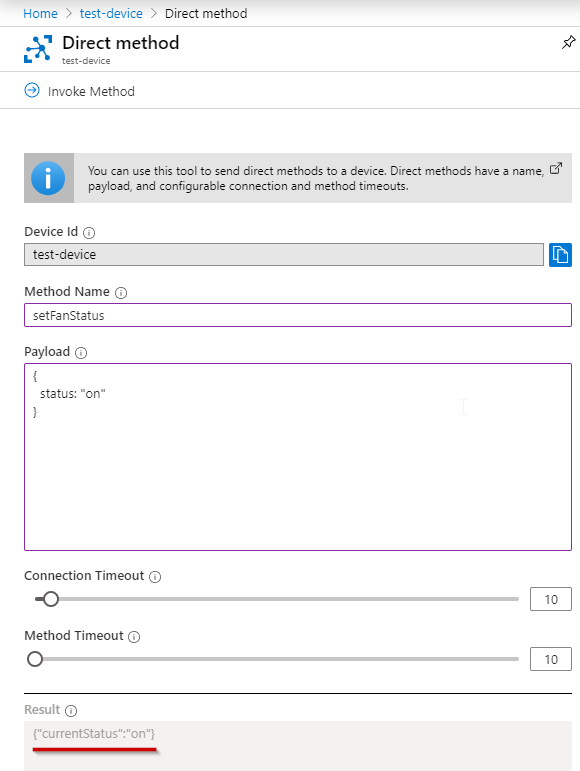Viewport: 580px width, 771px height.
Task: Go to Home breadcrumb
Action: (x=40, y=13)
